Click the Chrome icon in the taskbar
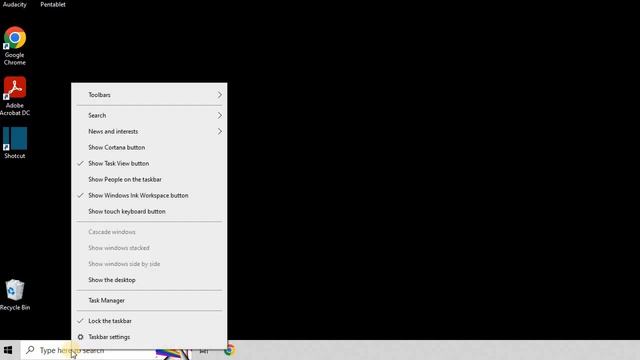The height and width of the screenshot is (360, 640). point(229,350)
